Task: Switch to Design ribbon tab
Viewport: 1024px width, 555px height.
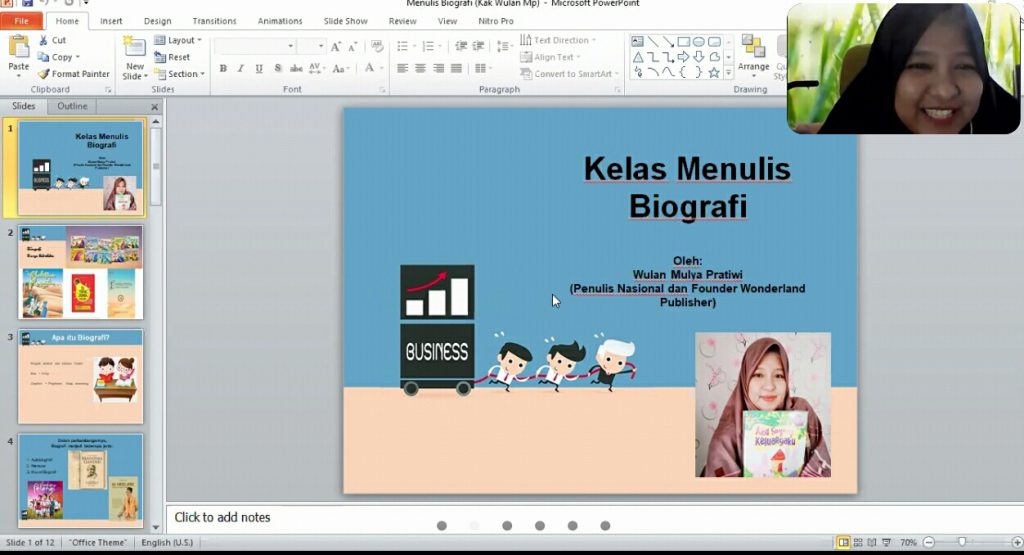Action: (x=157, y=21)
